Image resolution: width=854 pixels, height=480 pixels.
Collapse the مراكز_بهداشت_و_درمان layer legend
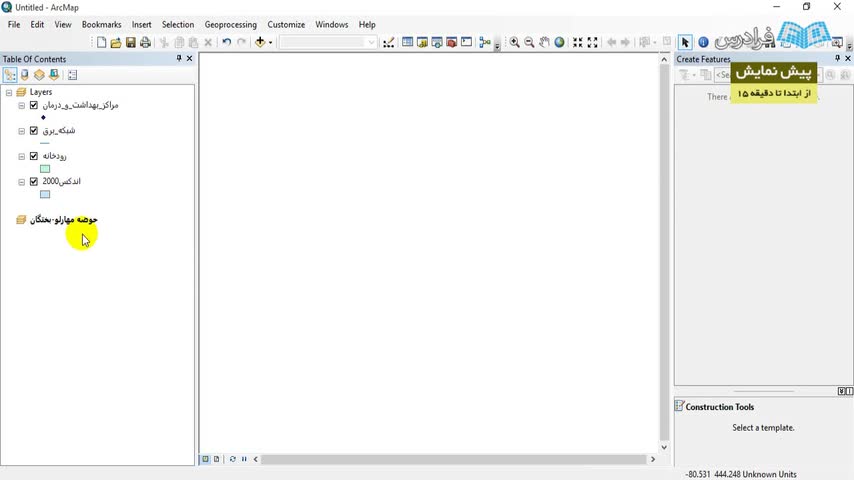(21, 106)
